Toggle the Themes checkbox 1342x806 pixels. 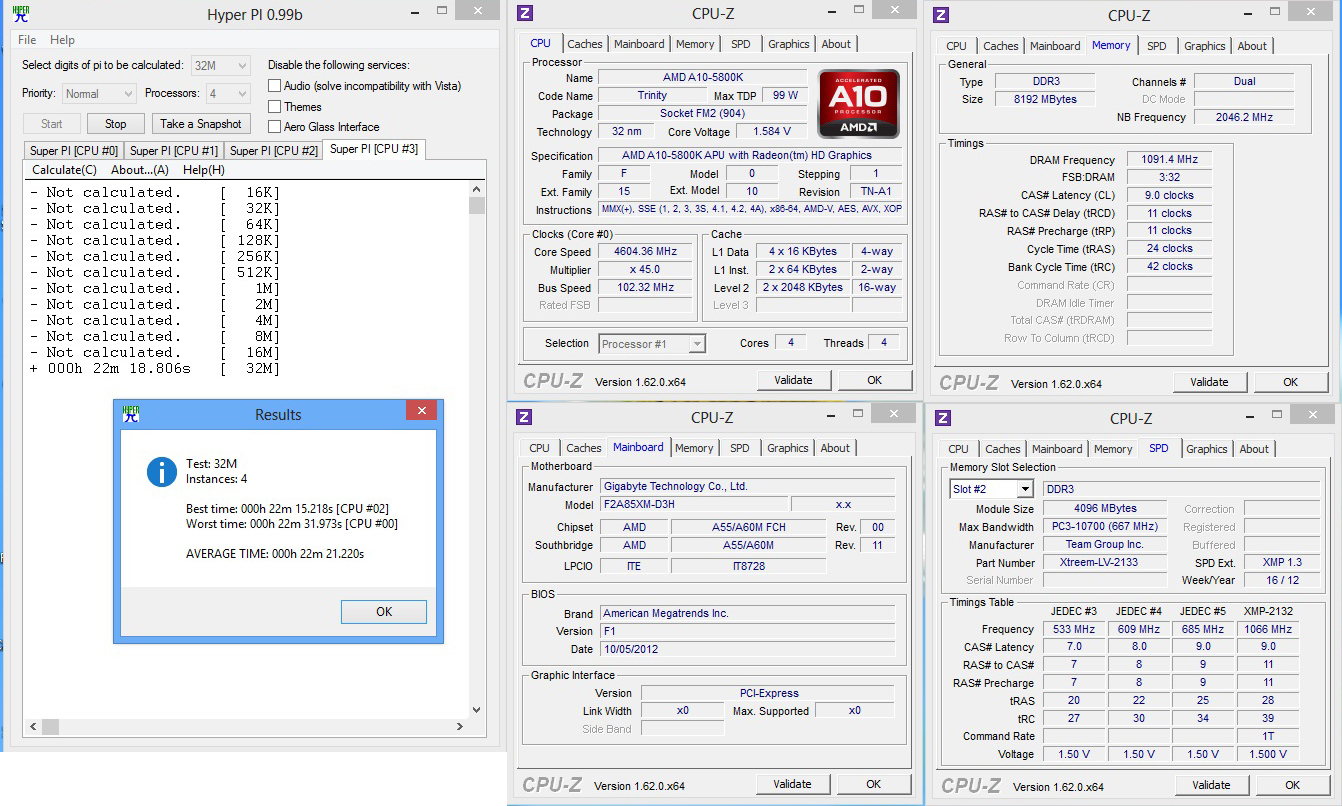coord(274,106)
